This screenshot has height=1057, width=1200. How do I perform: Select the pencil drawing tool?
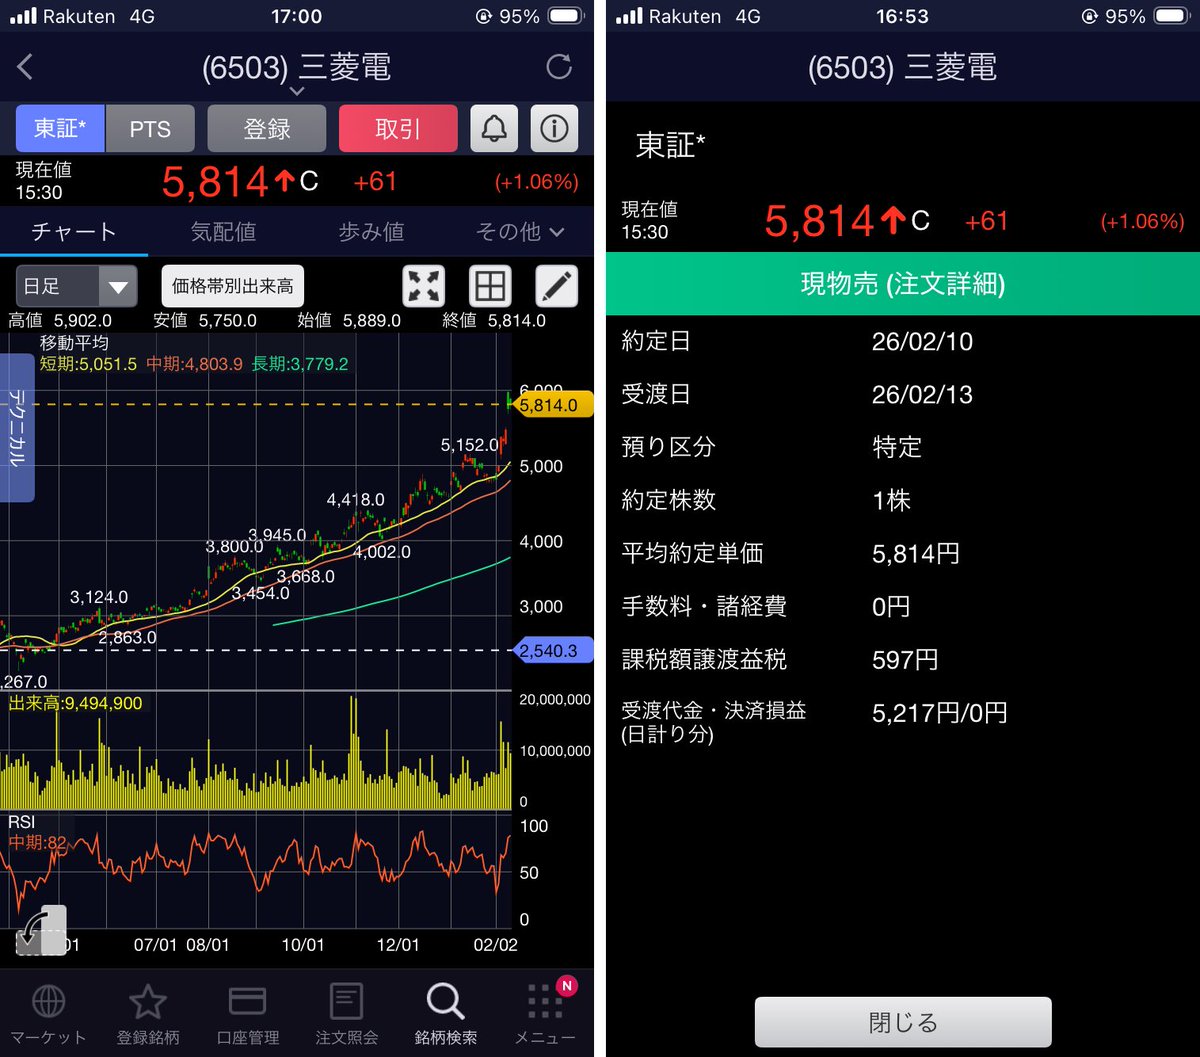(x=557, y=286)
